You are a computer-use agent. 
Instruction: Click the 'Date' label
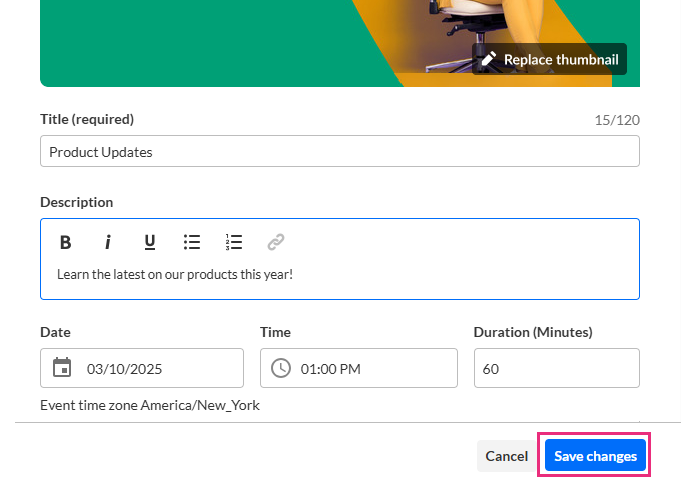point(55,332)
